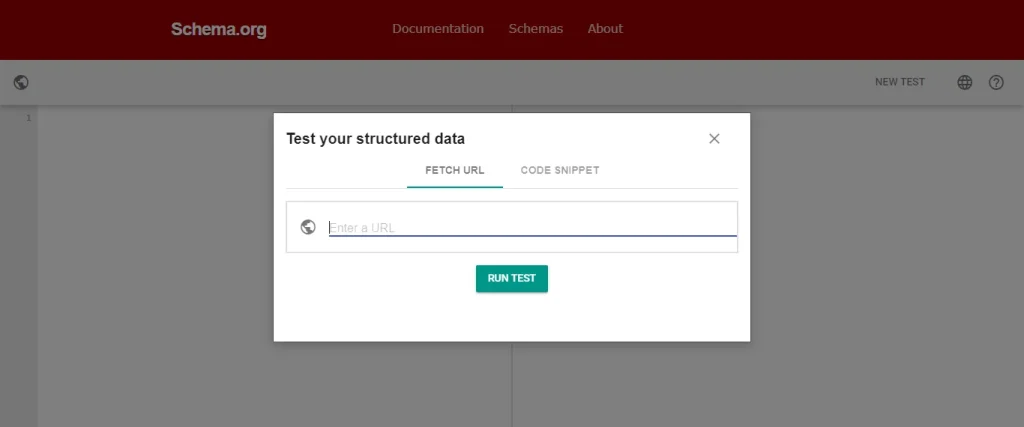Viewport: 1024px width, 427px height.
Task: Open the Documentation menu link
Action: pyautogui.click(x=438, y=29)
